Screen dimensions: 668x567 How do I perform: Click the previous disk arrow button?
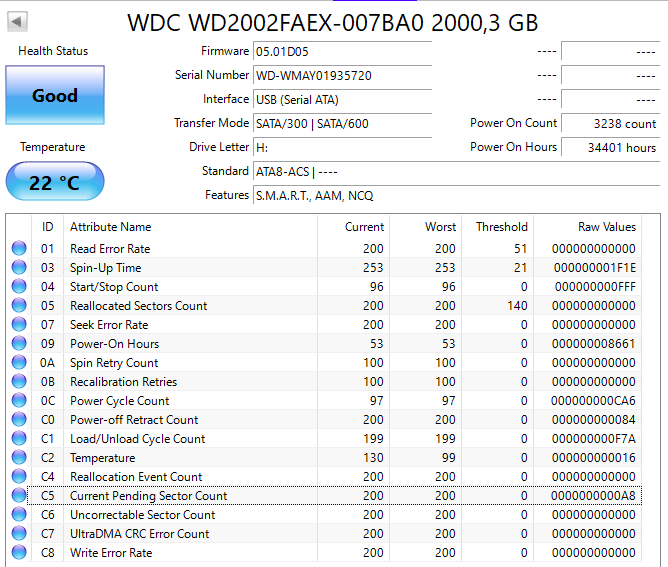(18, 21)
